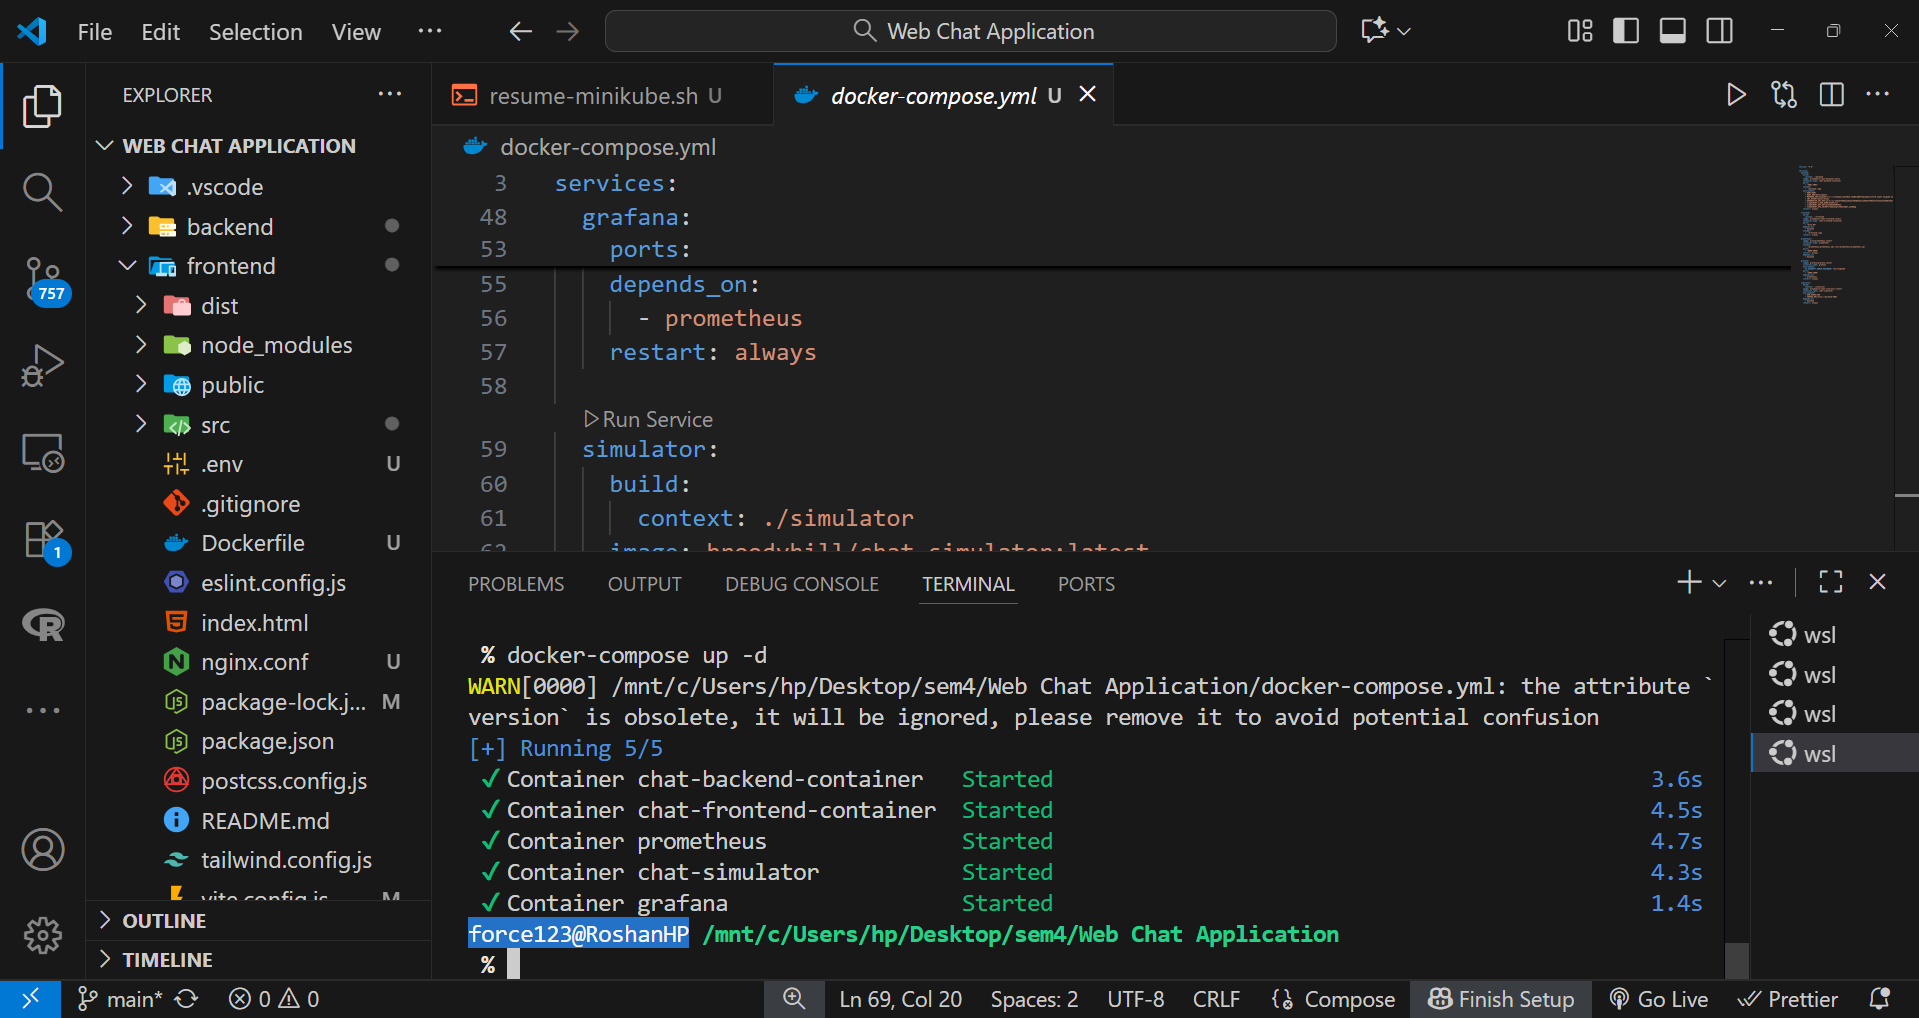Open the Search view in activity bar
Viewport: 1919px width, 1018px height.
[x=42, y=191]
